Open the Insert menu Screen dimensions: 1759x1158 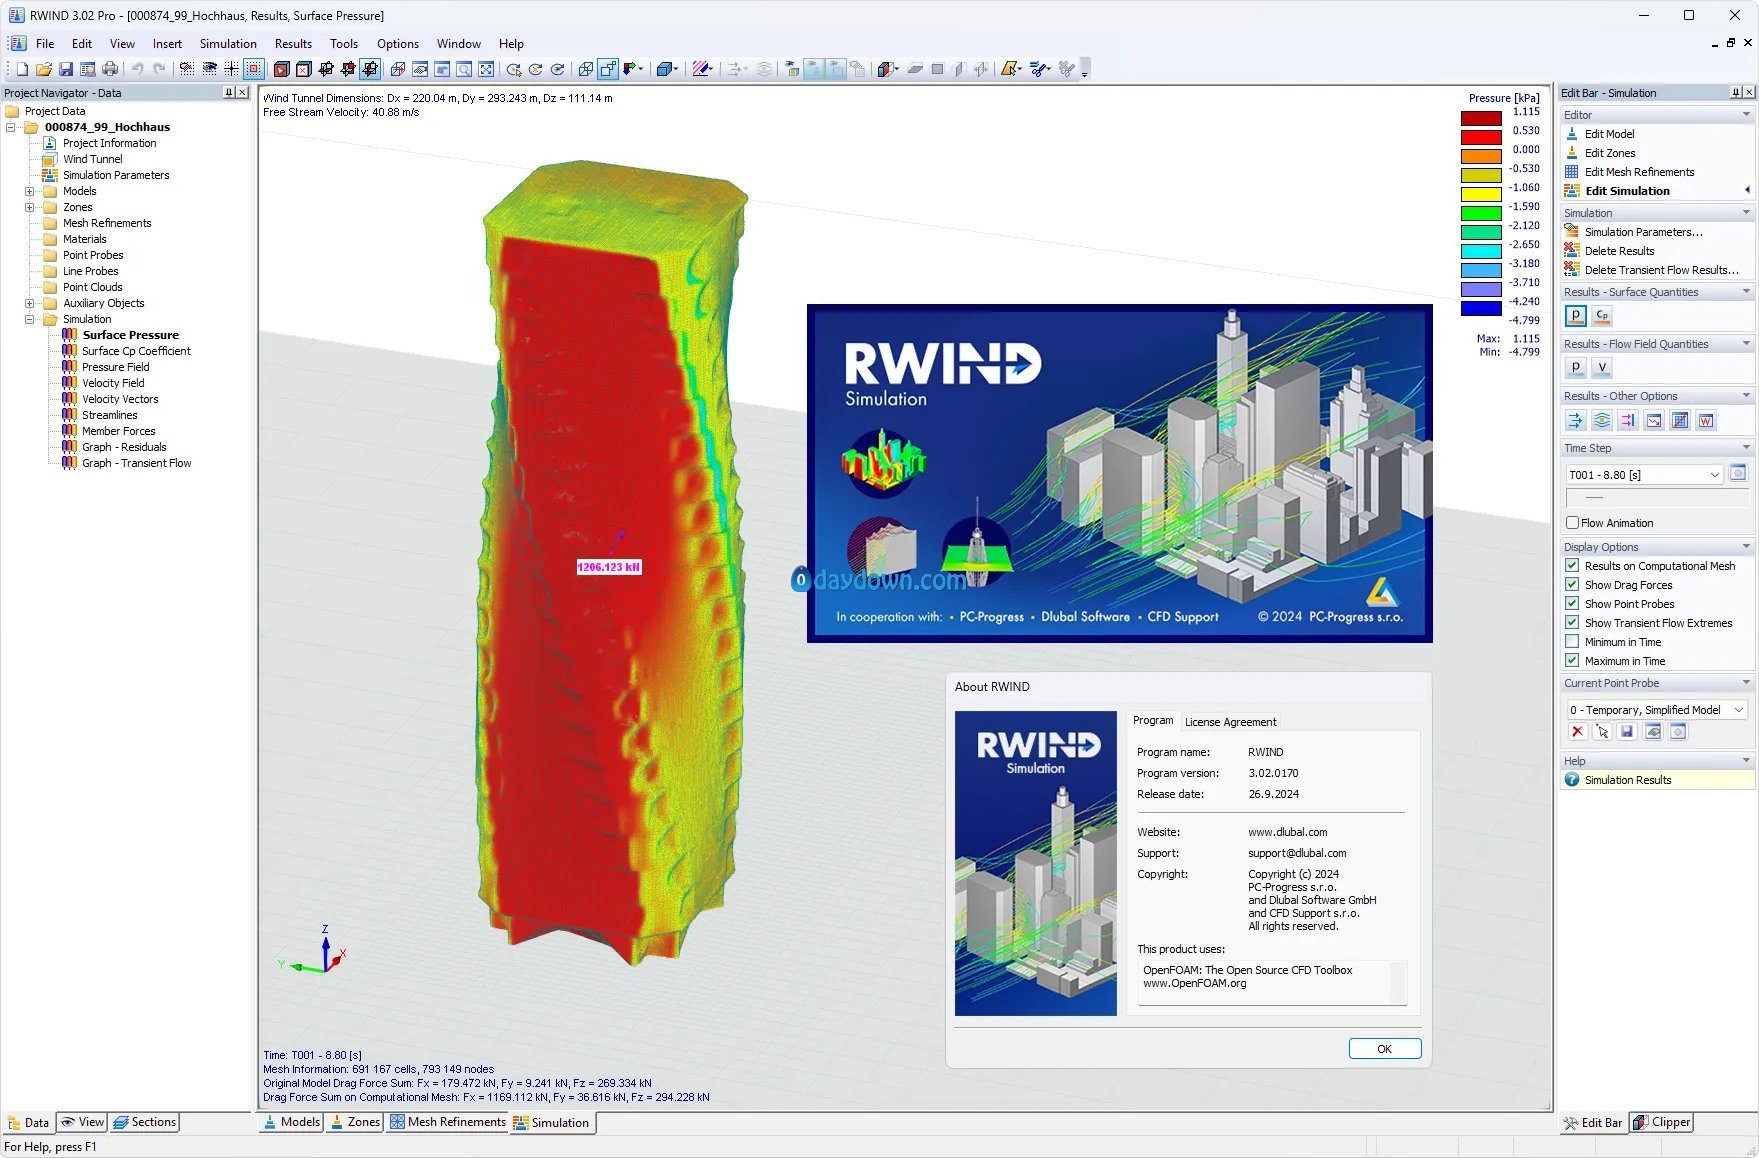pyautogui.click(x=167, y=44)
